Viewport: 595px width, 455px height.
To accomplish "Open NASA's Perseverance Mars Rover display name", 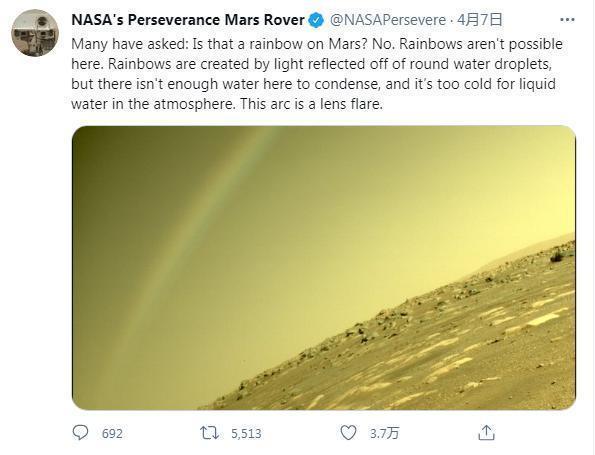I will point(188,20).
